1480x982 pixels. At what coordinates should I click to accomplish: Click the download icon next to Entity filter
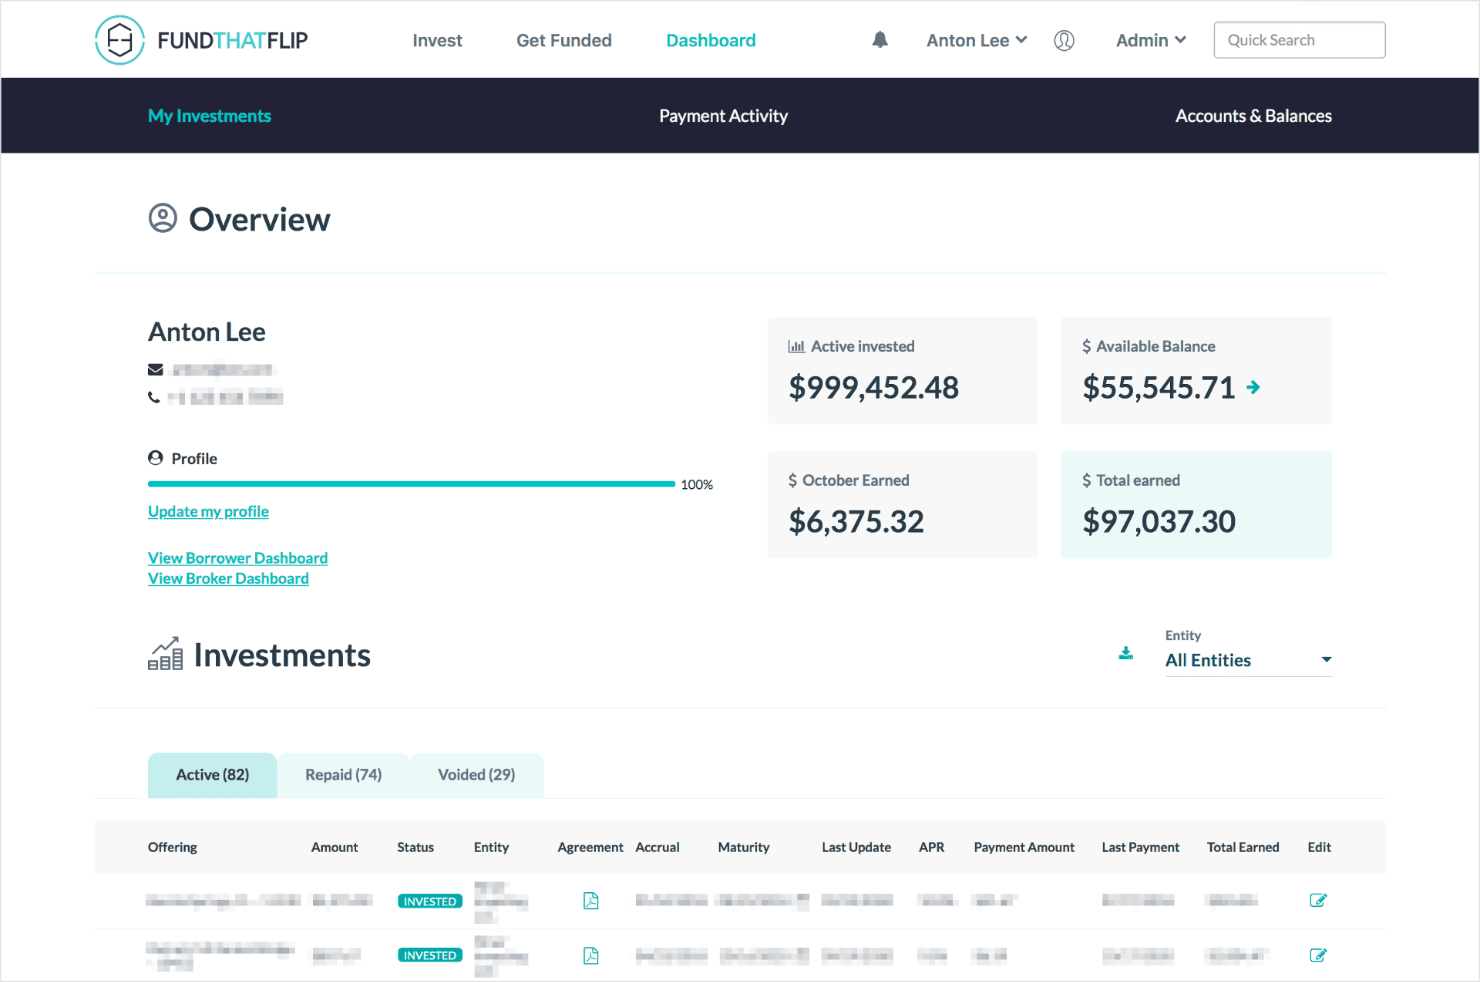(1126, 651)
